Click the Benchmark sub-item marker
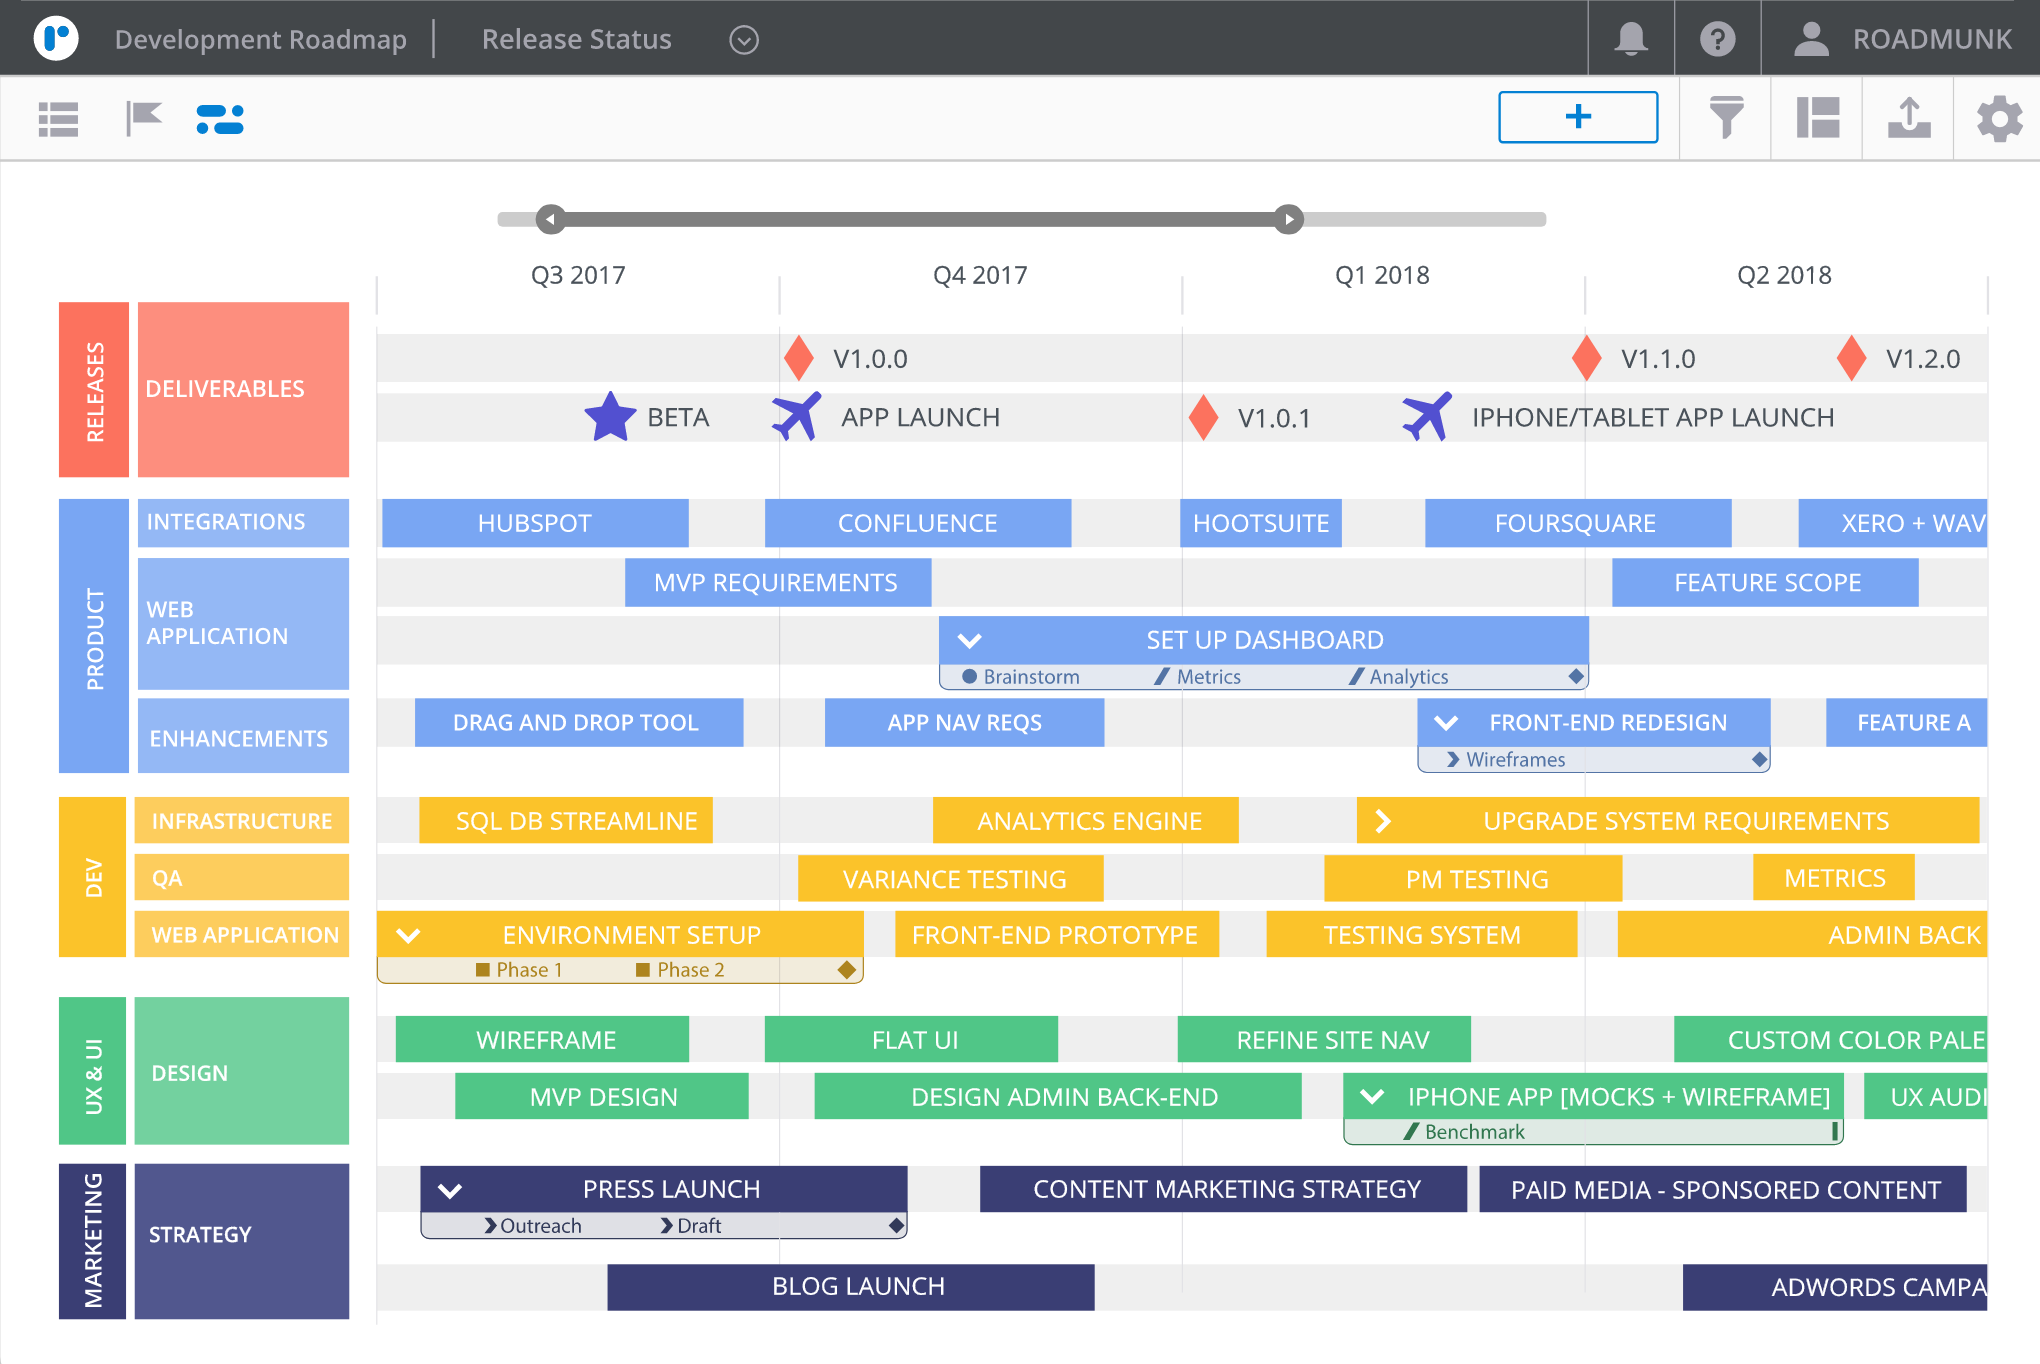This screenshot has width=2040, height=1364. click(x=1411, y=1131)
